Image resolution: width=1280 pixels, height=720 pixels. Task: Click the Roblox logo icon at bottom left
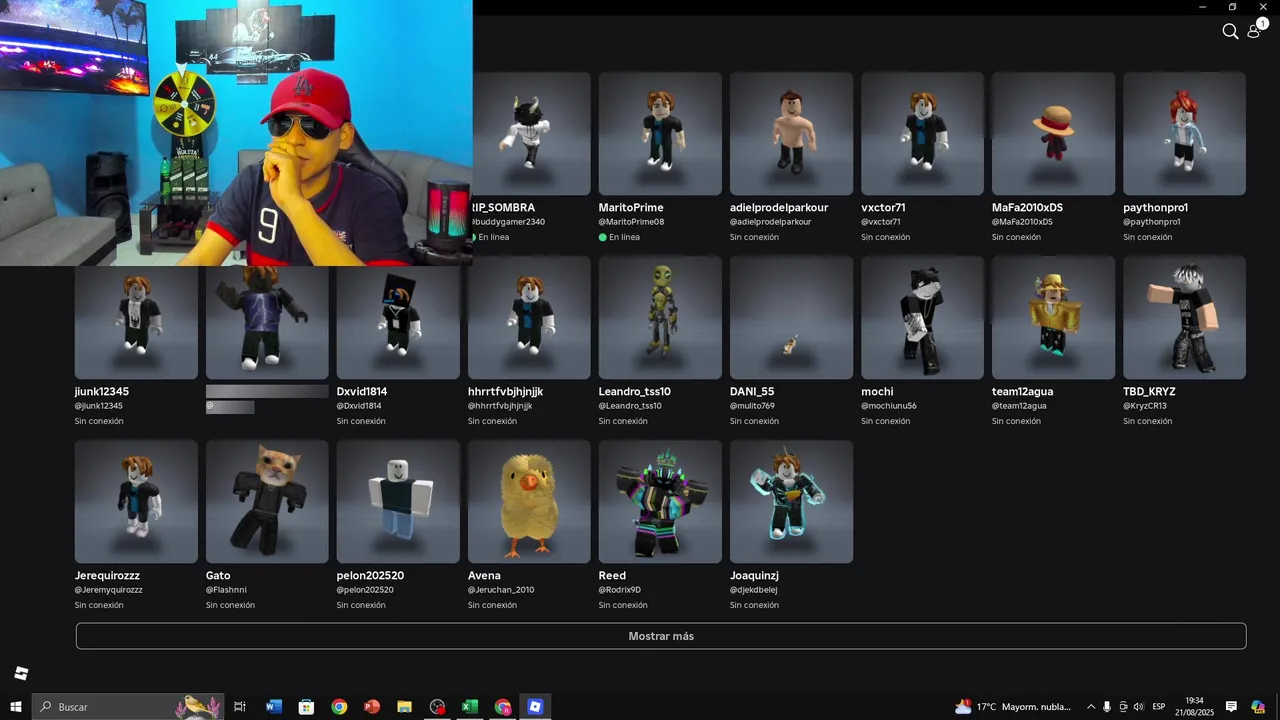(21, 673)
